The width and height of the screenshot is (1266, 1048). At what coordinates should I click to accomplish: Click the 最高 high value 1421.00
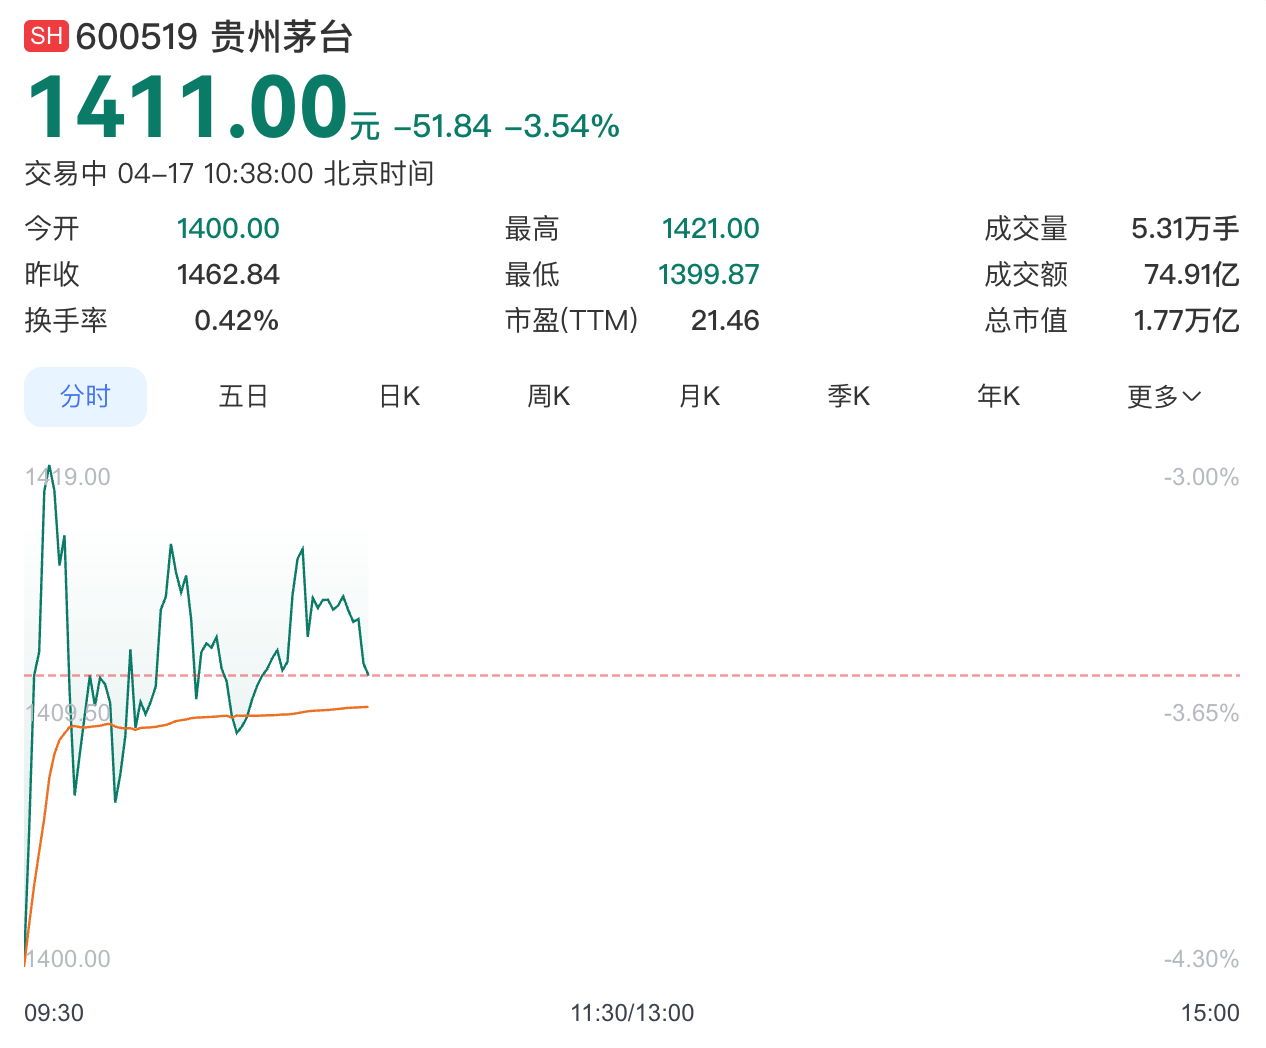tap(710, 229)
